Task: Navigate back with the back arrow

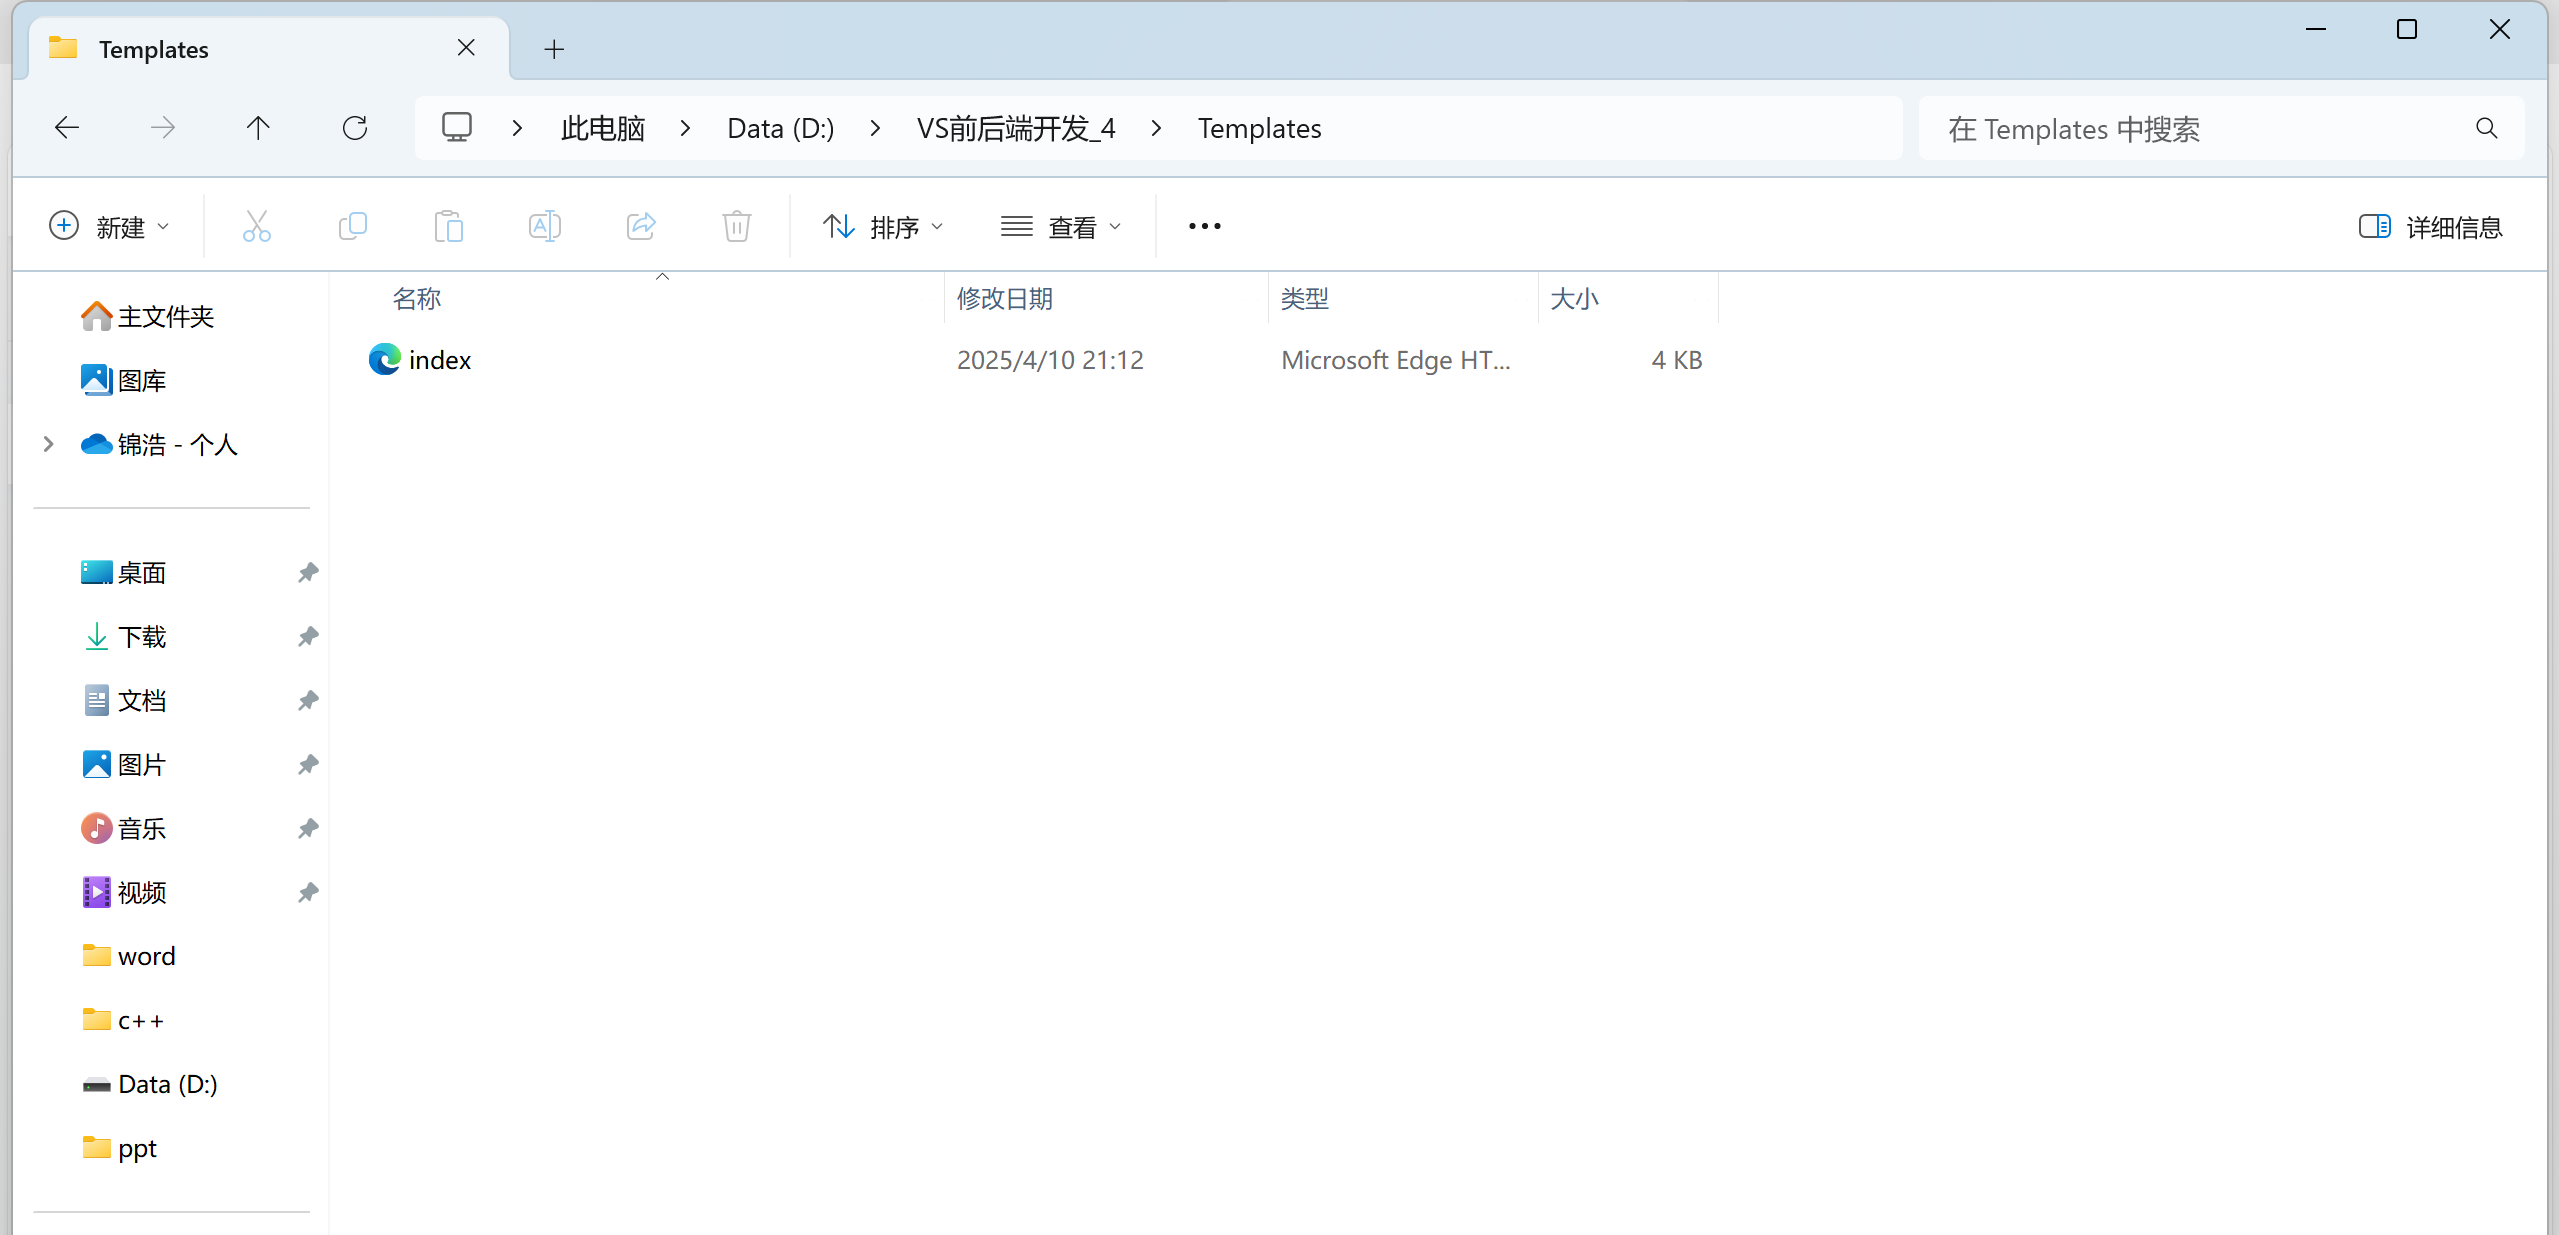Action: (x=67, y=128)
